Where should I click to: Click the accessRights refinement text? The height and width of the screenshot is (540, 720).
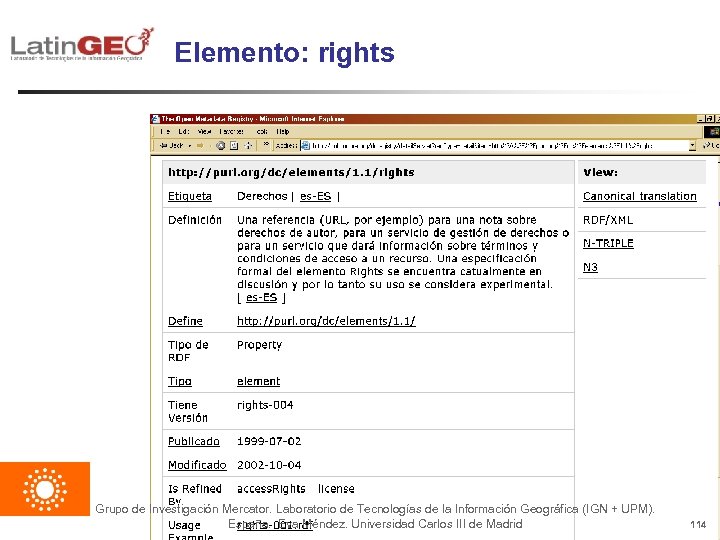(x=271, y=489)
